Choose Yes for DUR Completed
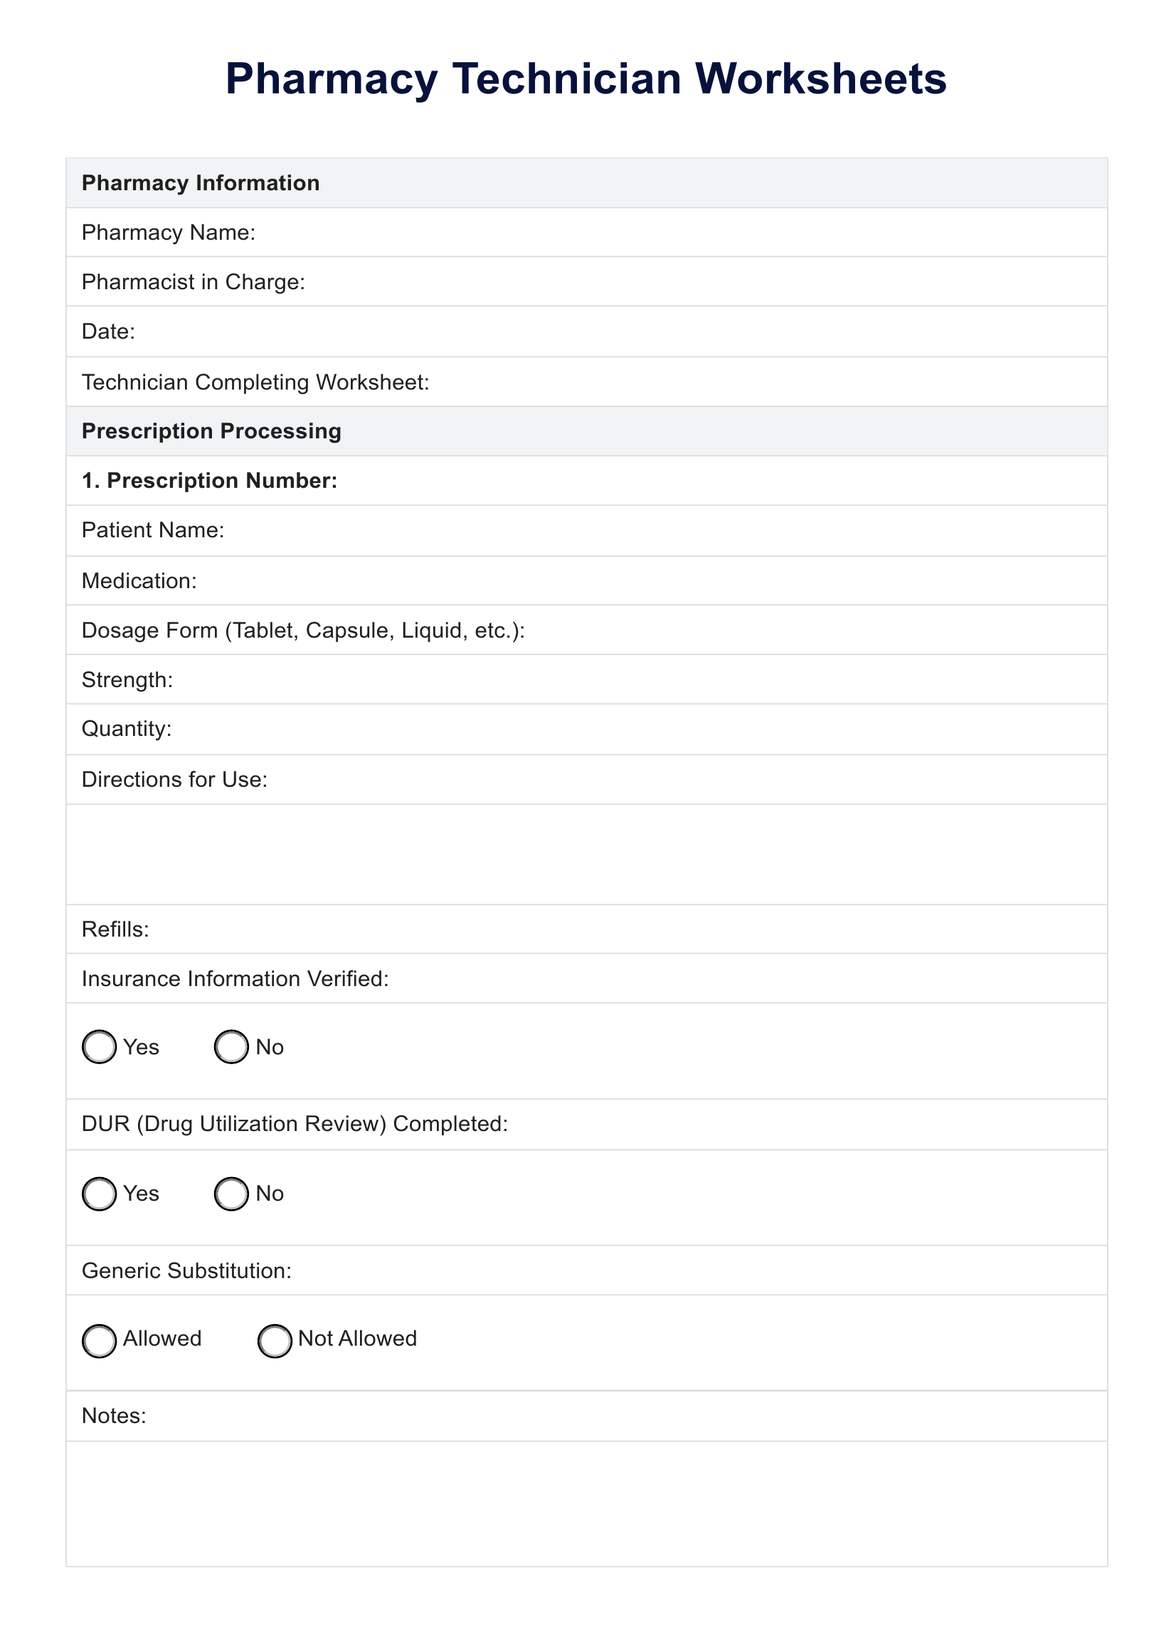Image resolution: width=1176 pixels, height=1630 pixels. tap(99, 1193)
